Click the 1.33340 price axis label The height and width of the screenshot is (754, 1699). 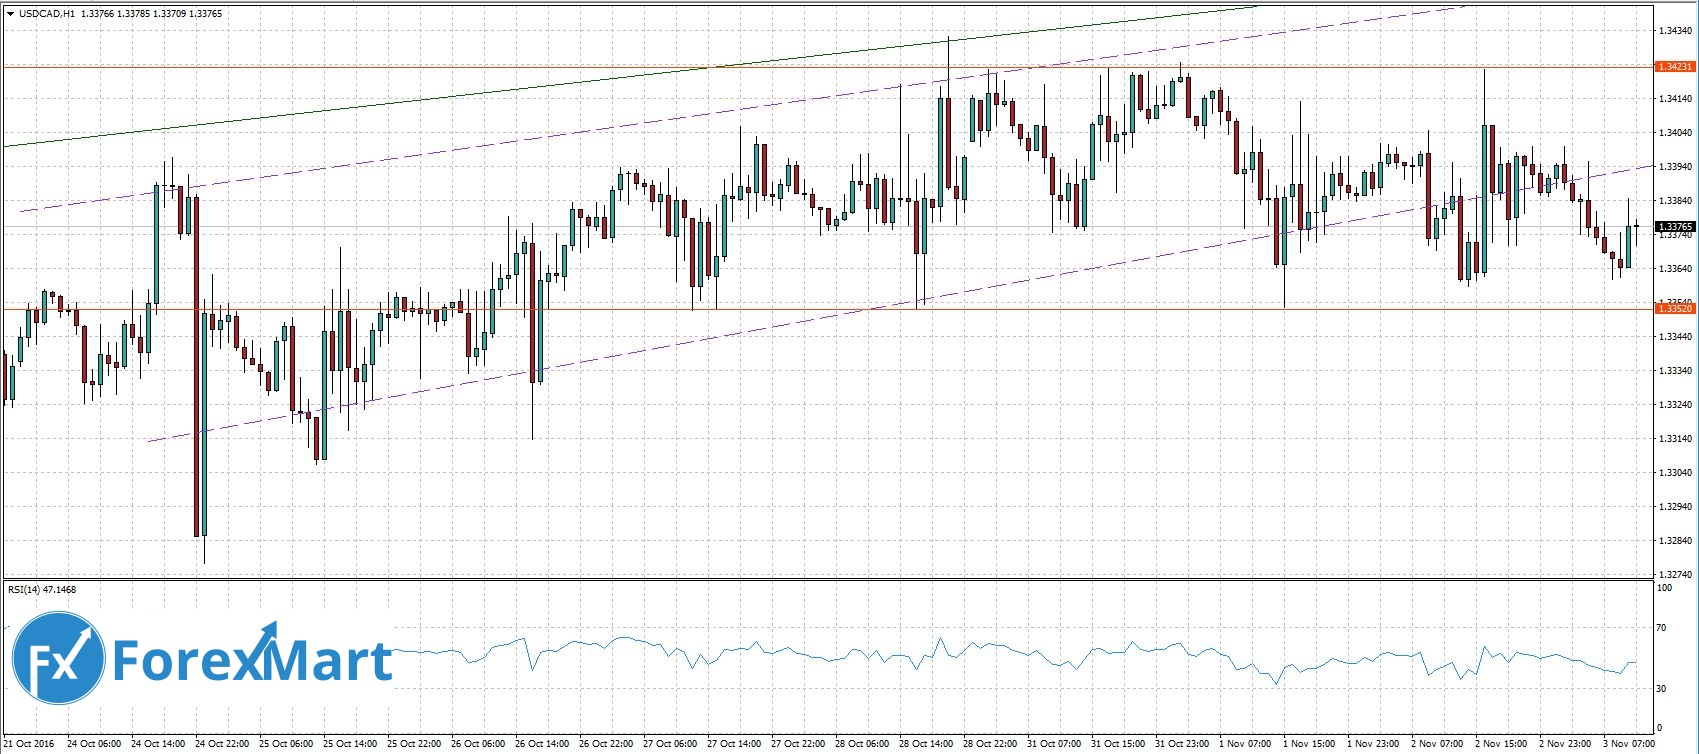[1674, 371]
